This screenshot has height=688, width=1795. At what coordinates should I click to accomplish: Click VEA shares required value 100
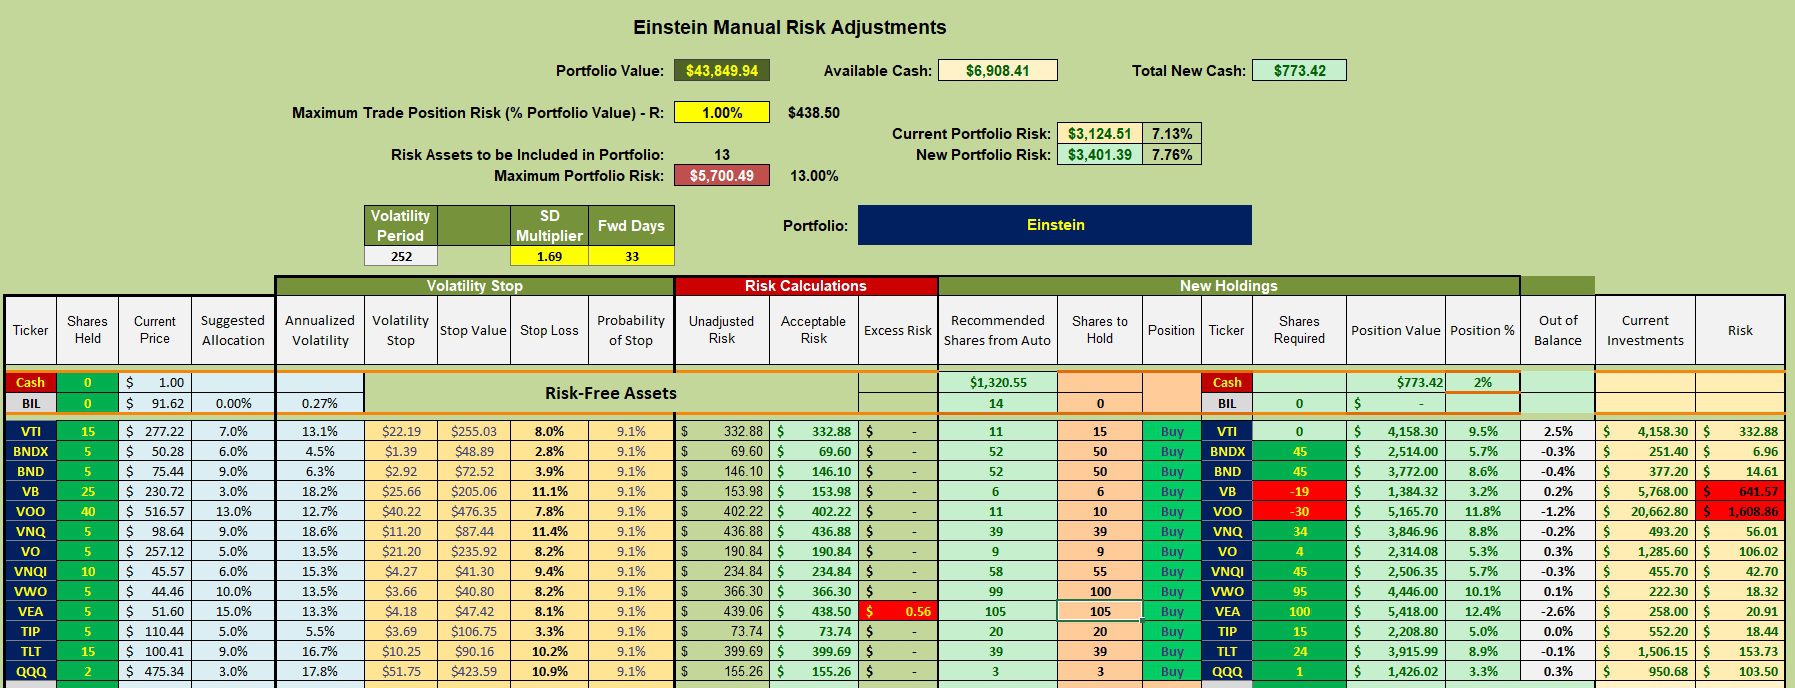pyautogui.click(x=1299, y=611)
